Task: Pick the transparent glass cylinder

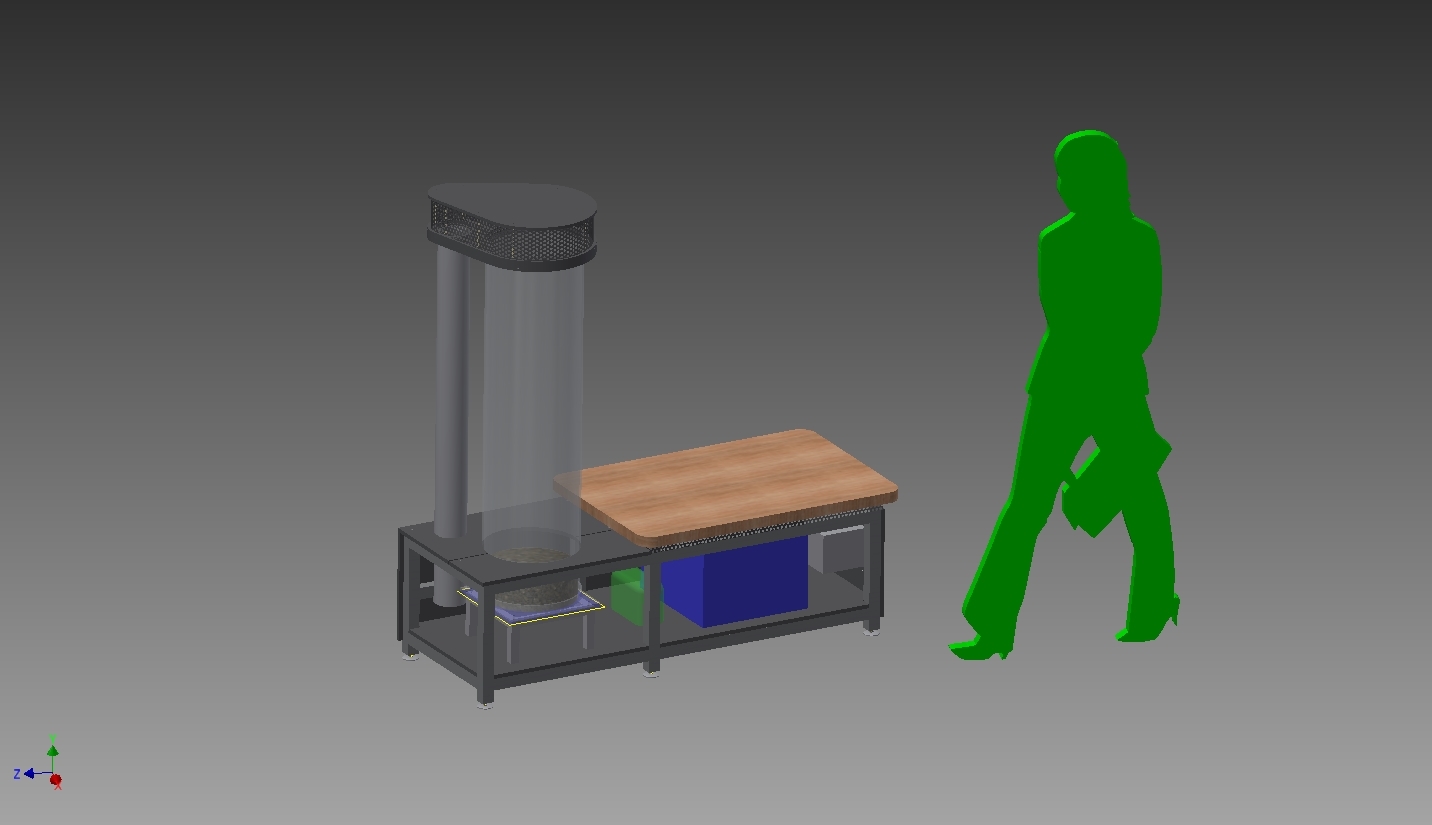Action: [x=532, y=400]
